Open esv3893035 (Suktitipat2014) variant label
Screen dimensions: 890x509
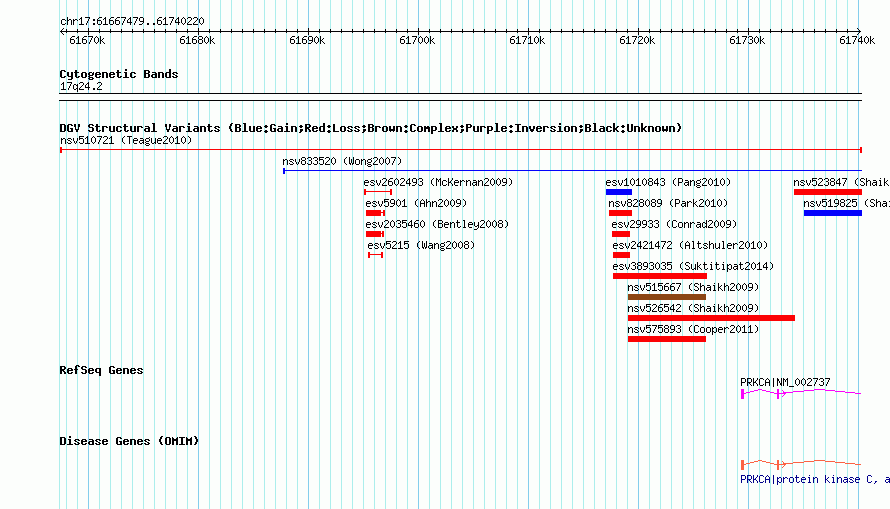point(693,266)
